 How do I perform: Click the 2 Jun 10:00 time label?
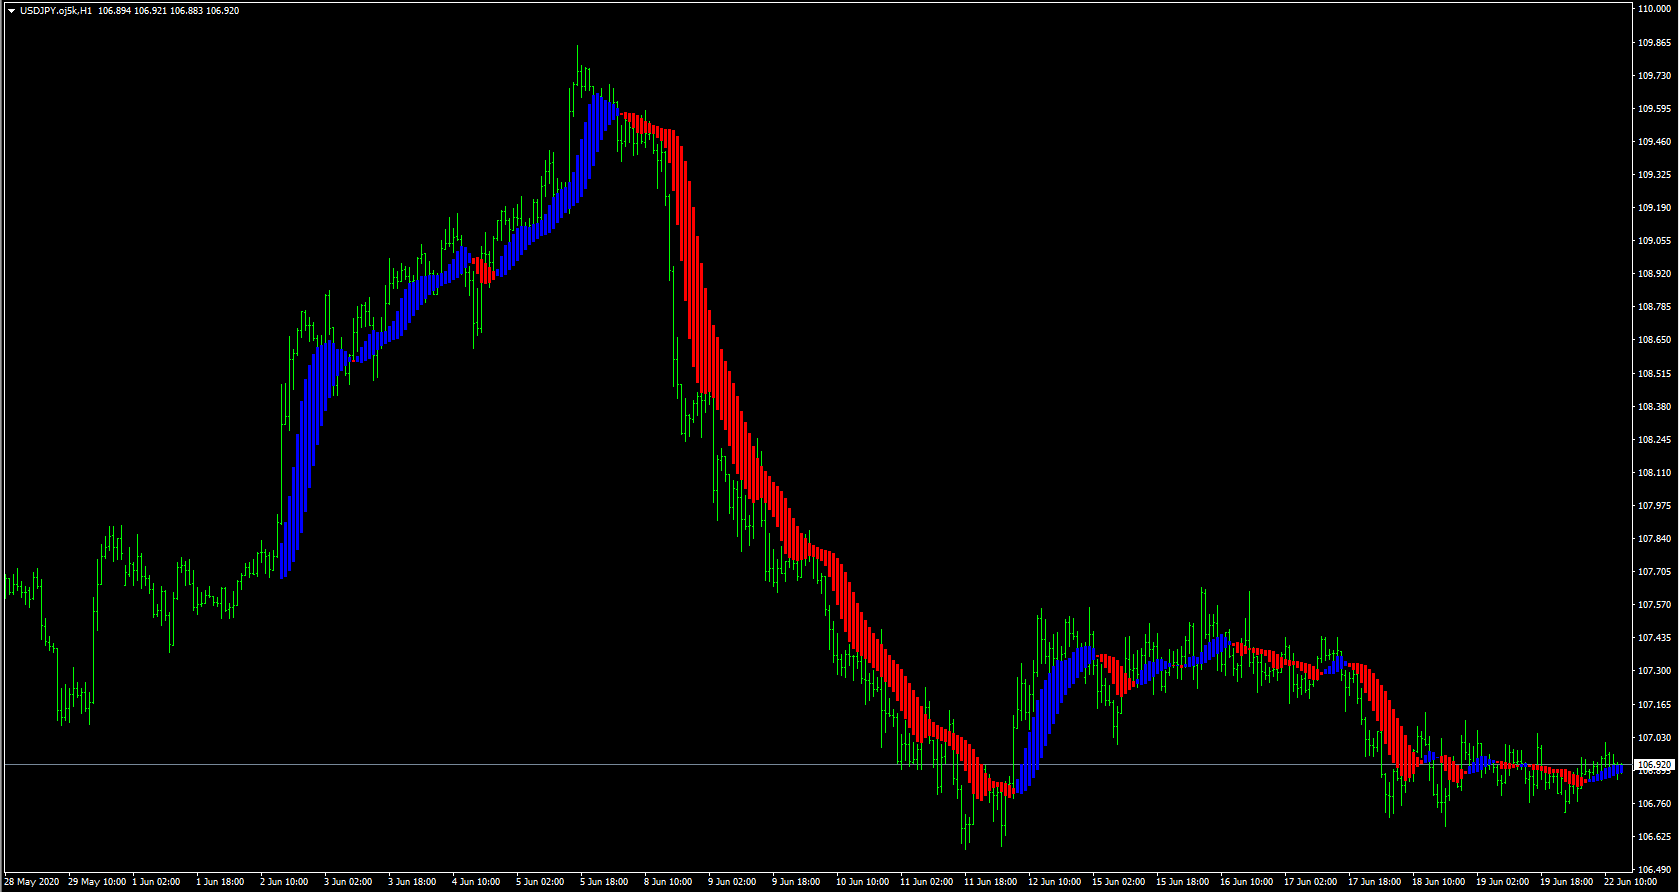tap(284, 882)
